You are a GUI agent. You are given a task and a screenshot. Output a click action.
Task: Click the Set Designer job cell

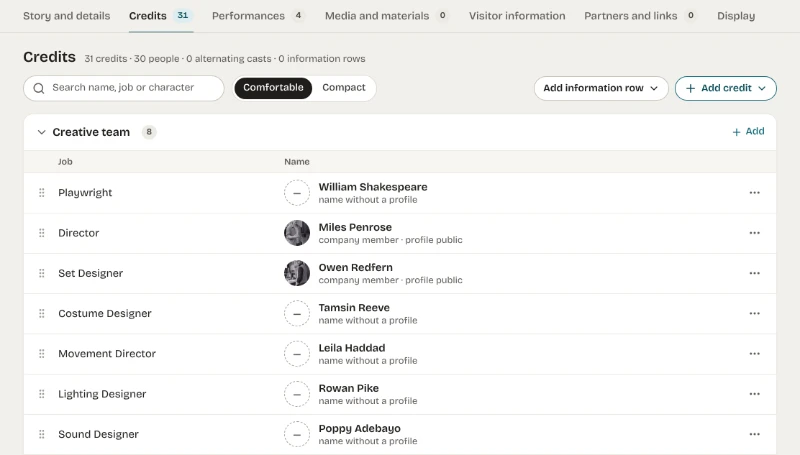90,273
